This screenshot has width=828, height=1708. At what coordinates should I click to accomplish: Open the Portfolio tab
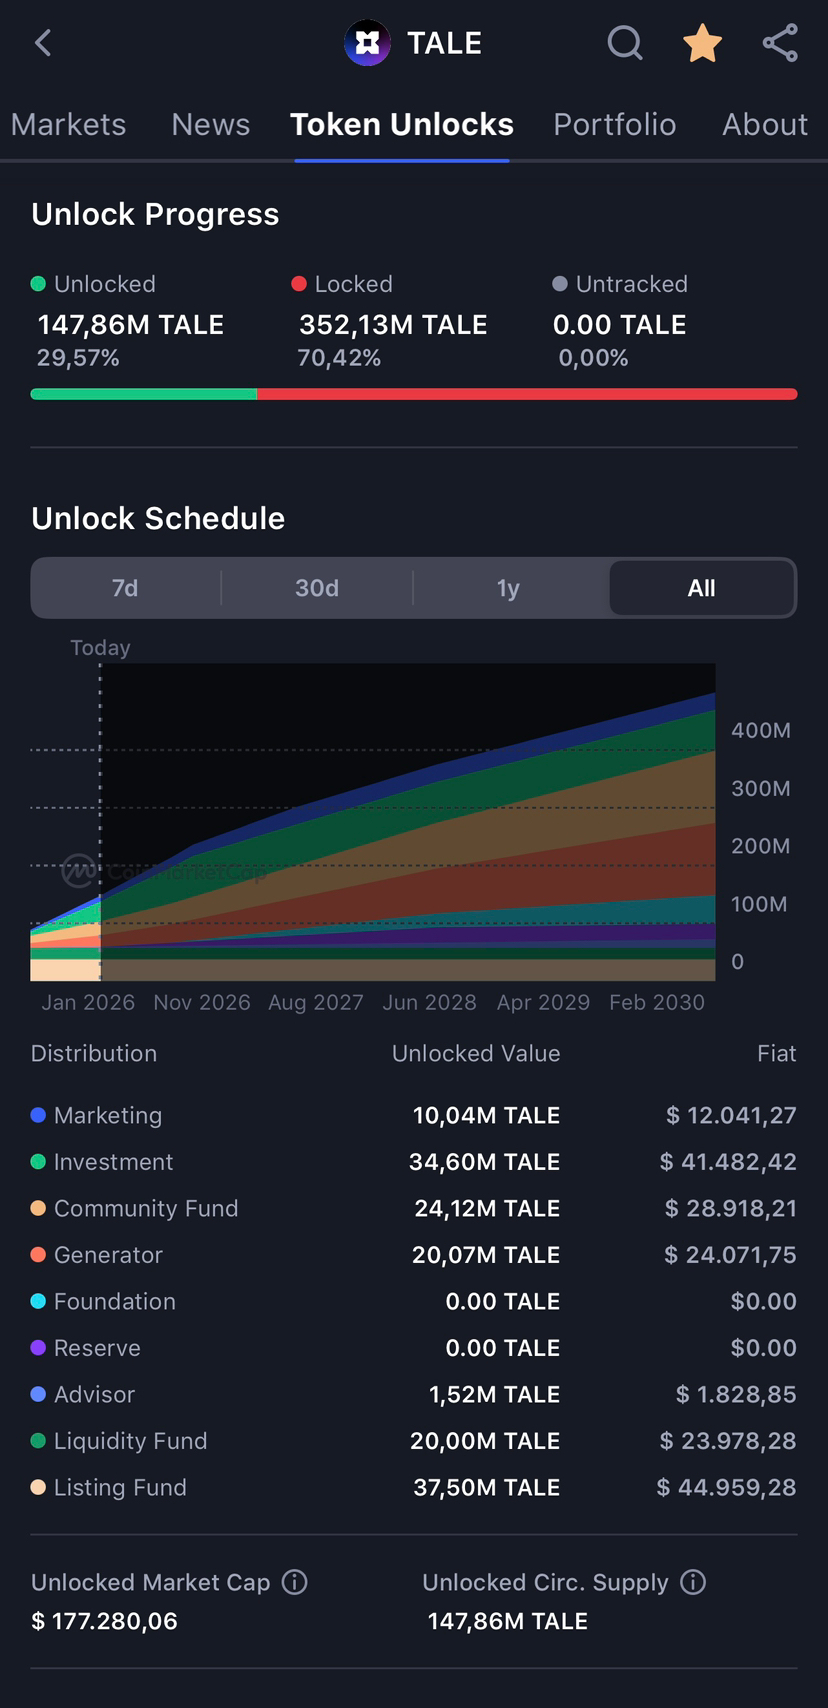click(x=614, y=125)
